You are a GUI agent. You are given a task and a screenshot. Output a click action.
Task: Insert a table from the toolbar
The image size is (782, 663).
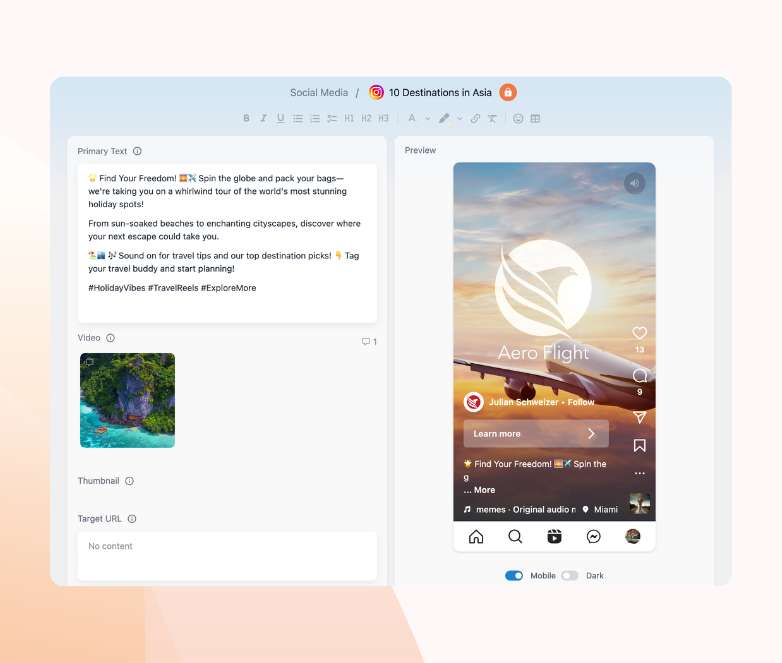(535, 118)
